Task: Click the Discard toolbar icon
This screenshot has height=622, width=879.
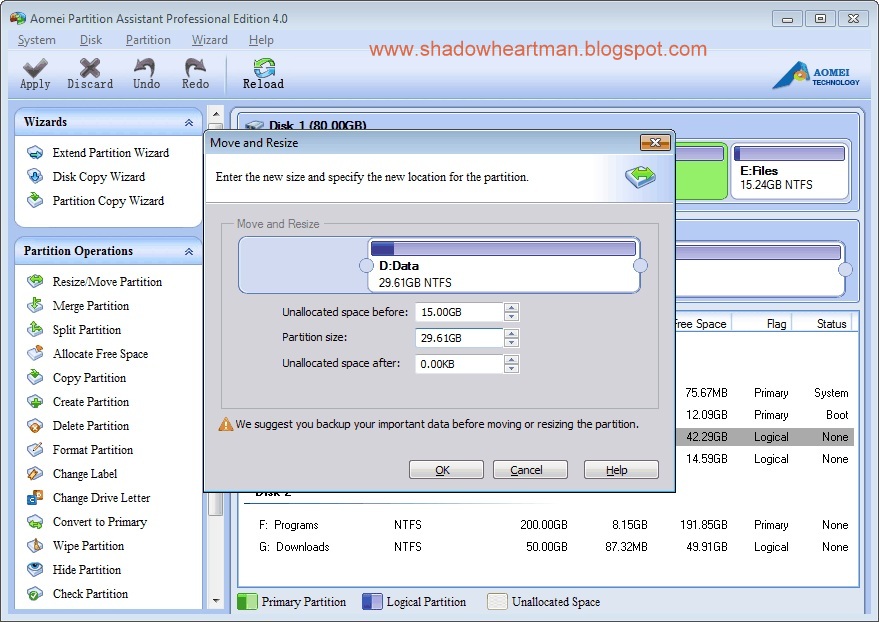Action: coord(90,68)
